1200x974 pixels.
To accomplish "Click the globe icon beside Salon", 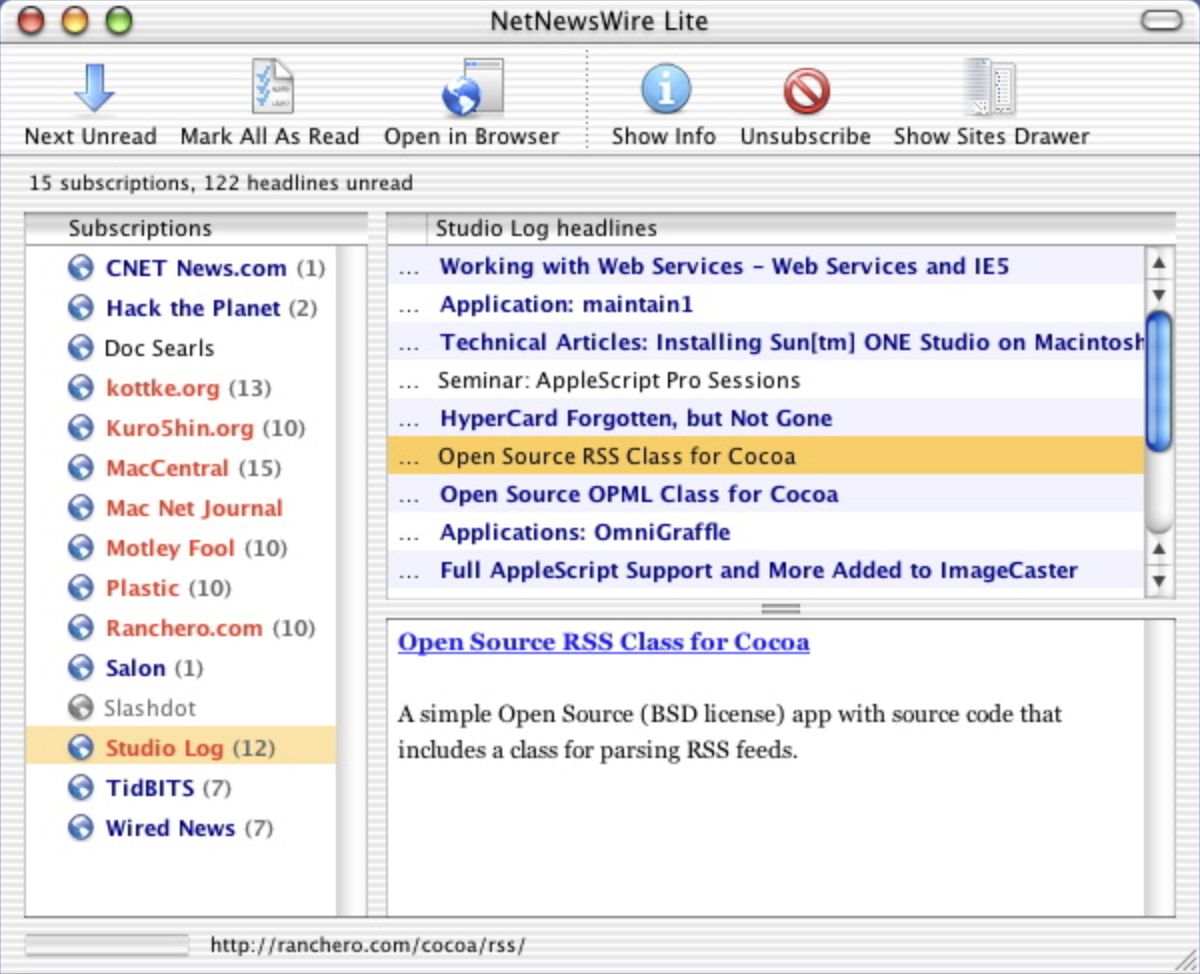I will click(x=80, y=668).
